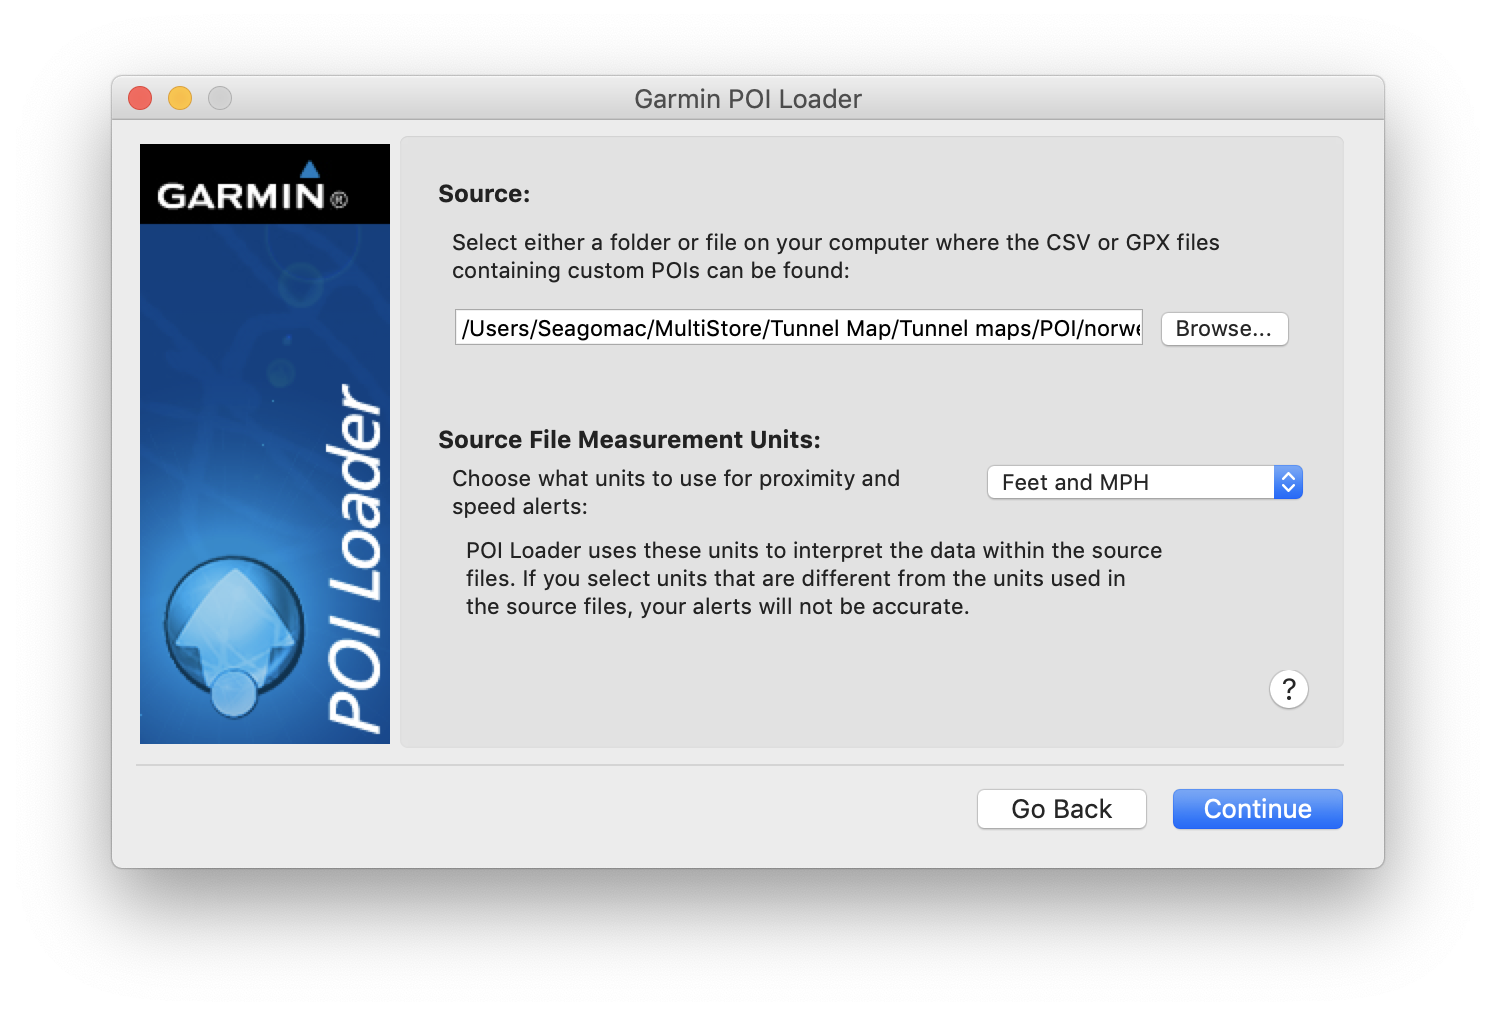Click the "Choose what units to use" label
The height and width of the screenshot is (1016, 1496).
pos(675,492)
